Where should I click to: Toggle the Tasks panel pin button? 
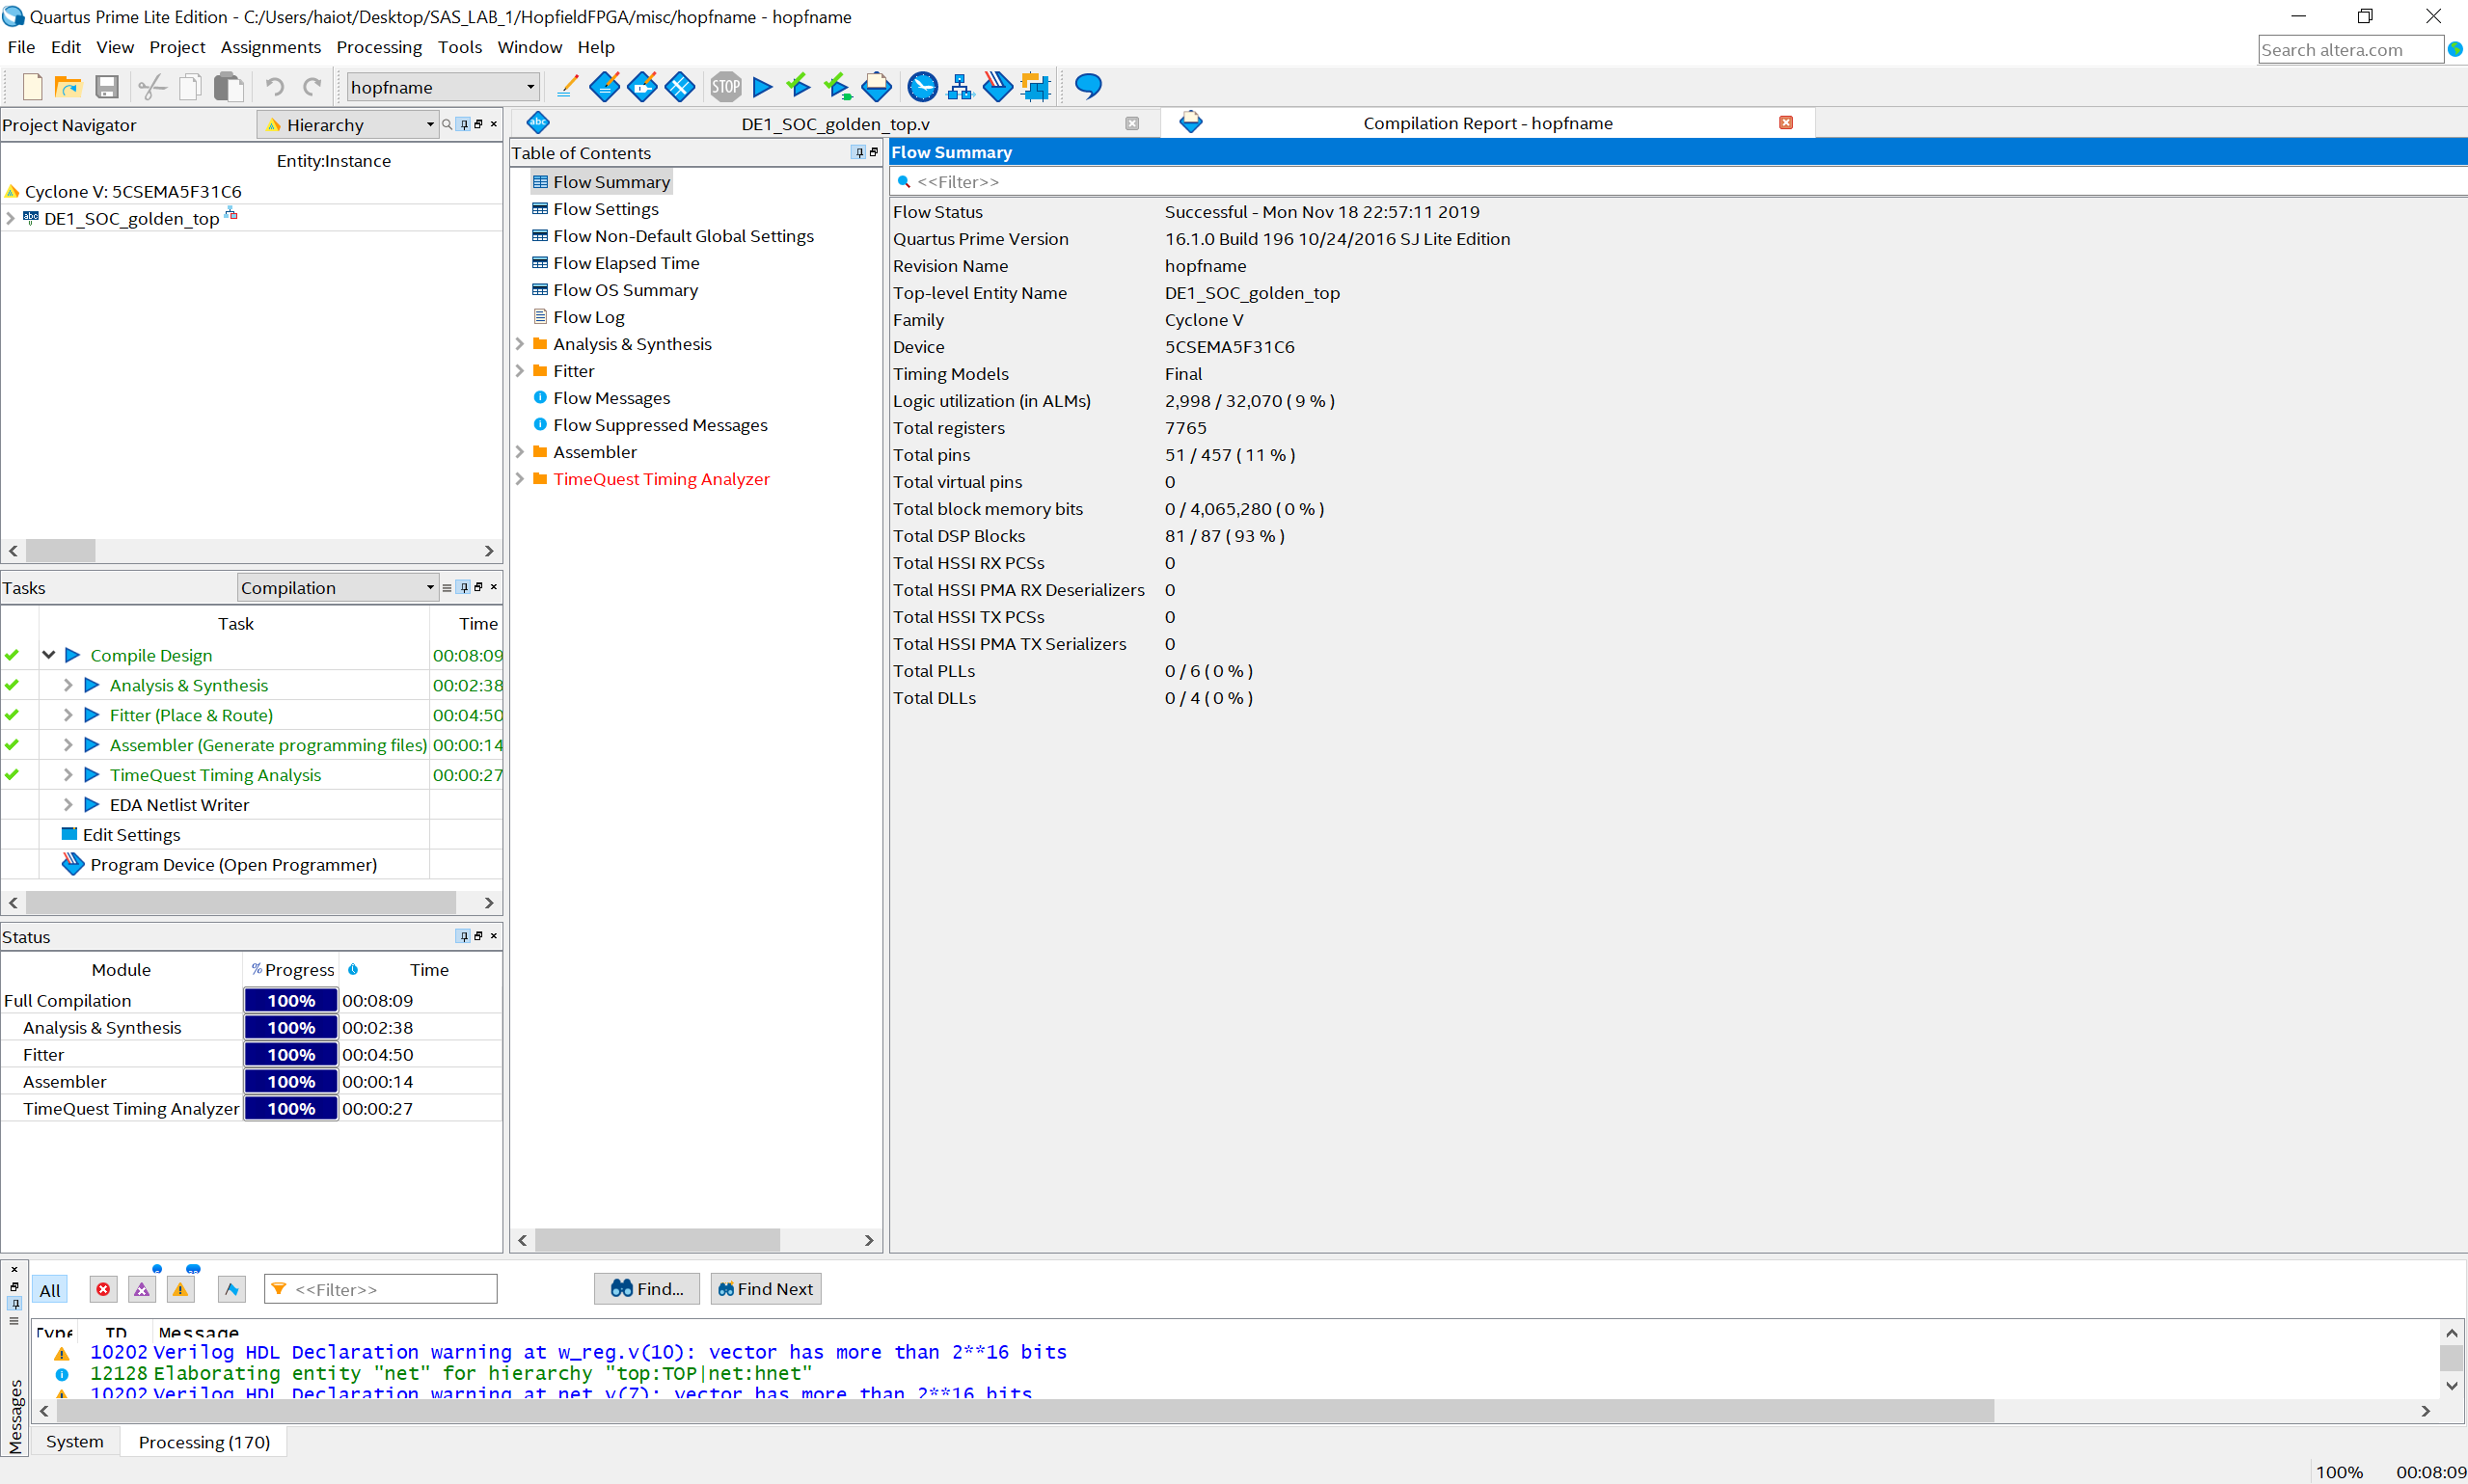point(464,587)
